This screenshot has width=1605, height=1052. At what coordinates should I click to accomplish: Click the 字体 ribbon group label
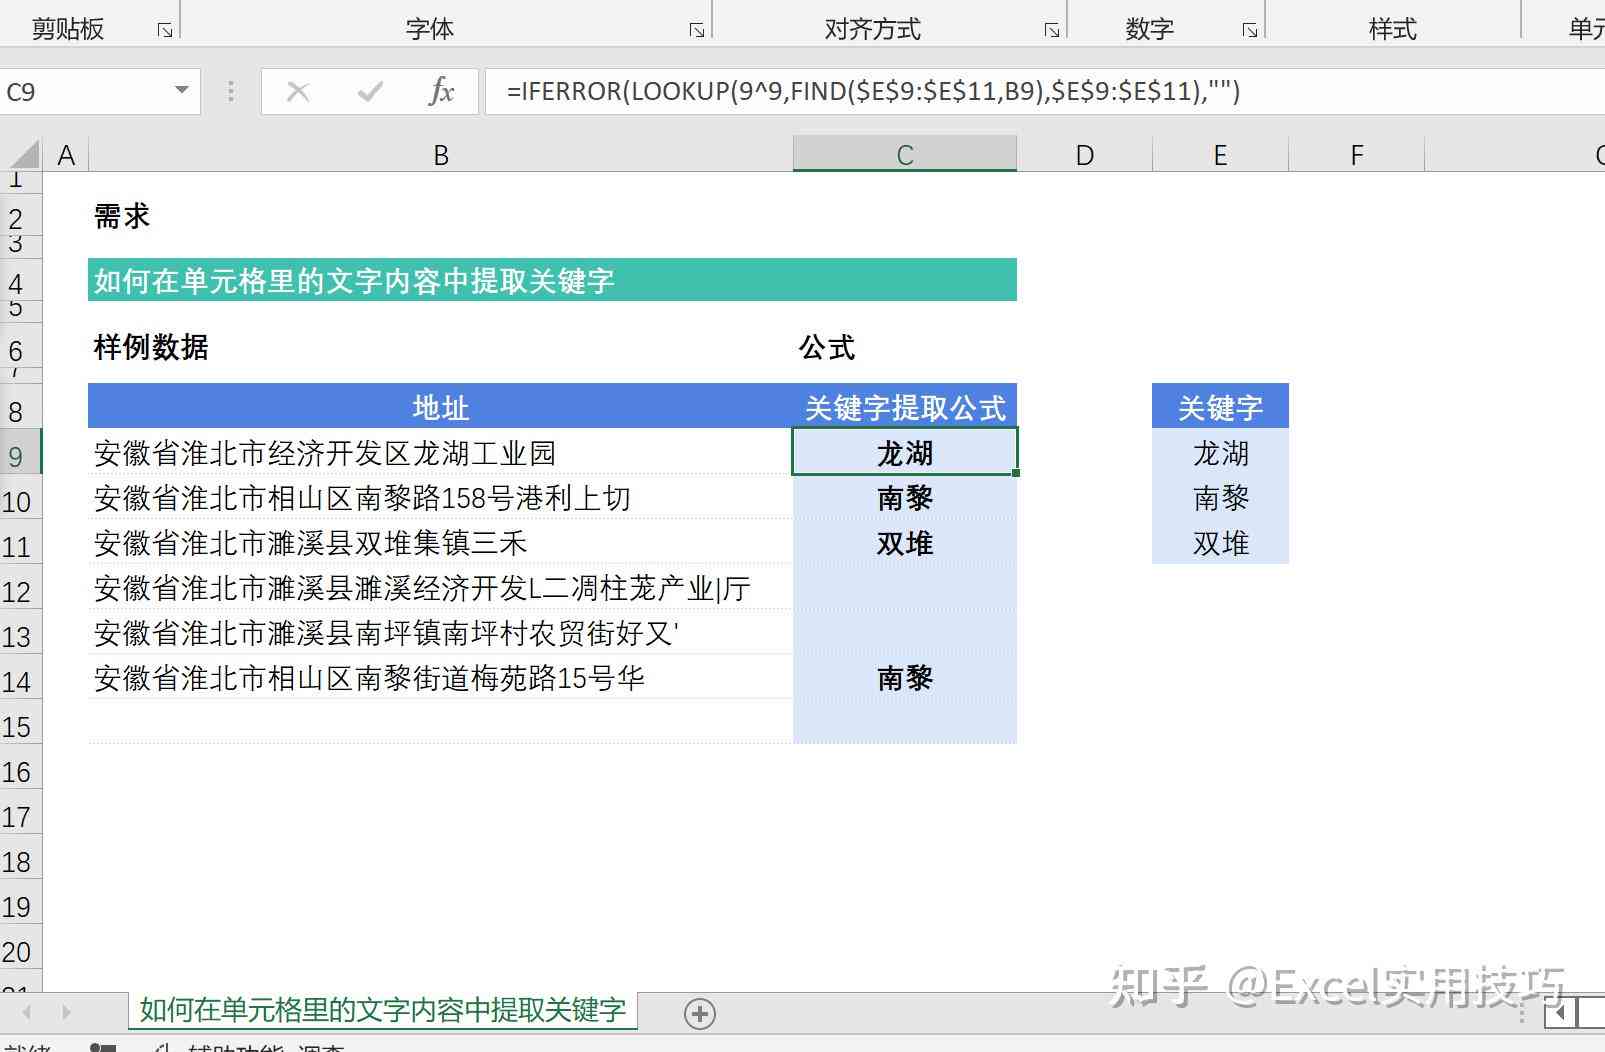(x=430, y=29)
